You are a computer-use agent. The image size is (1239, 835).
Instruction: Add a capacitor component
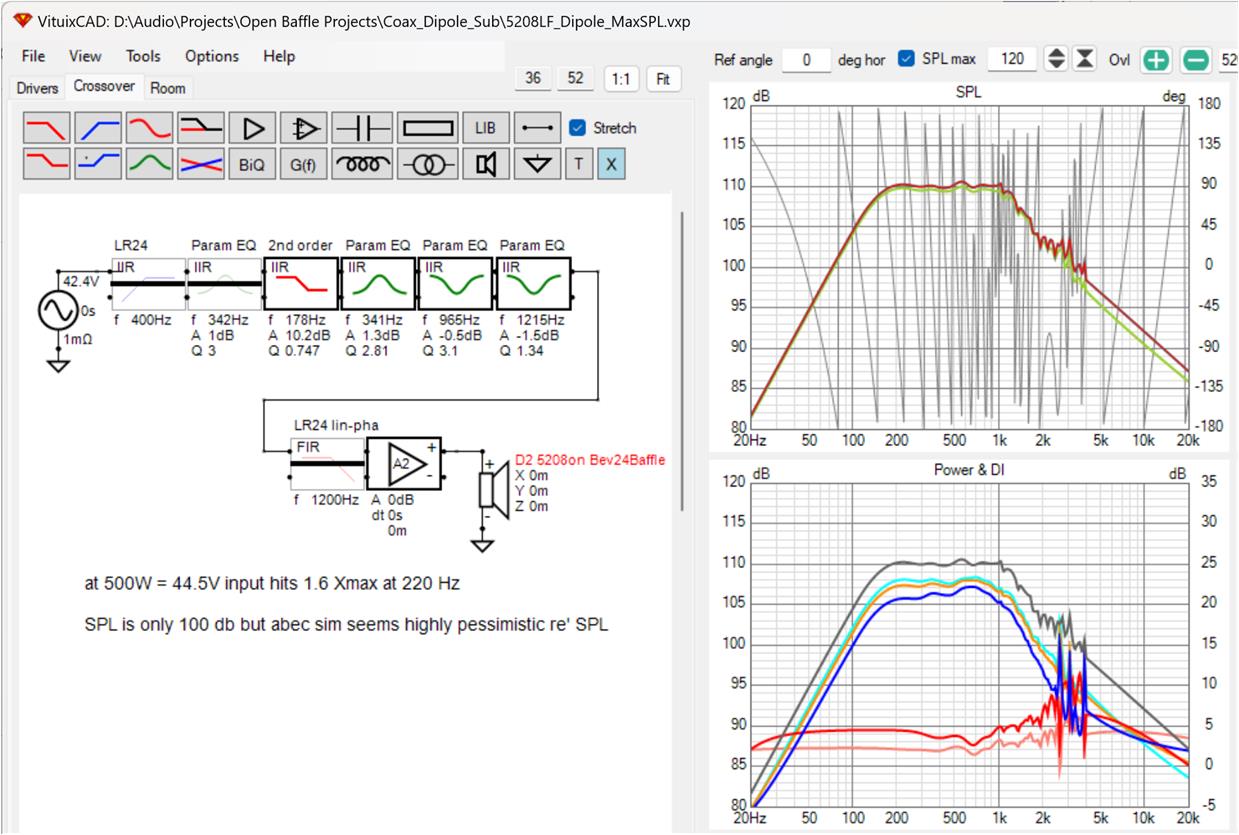pos(363,128)
